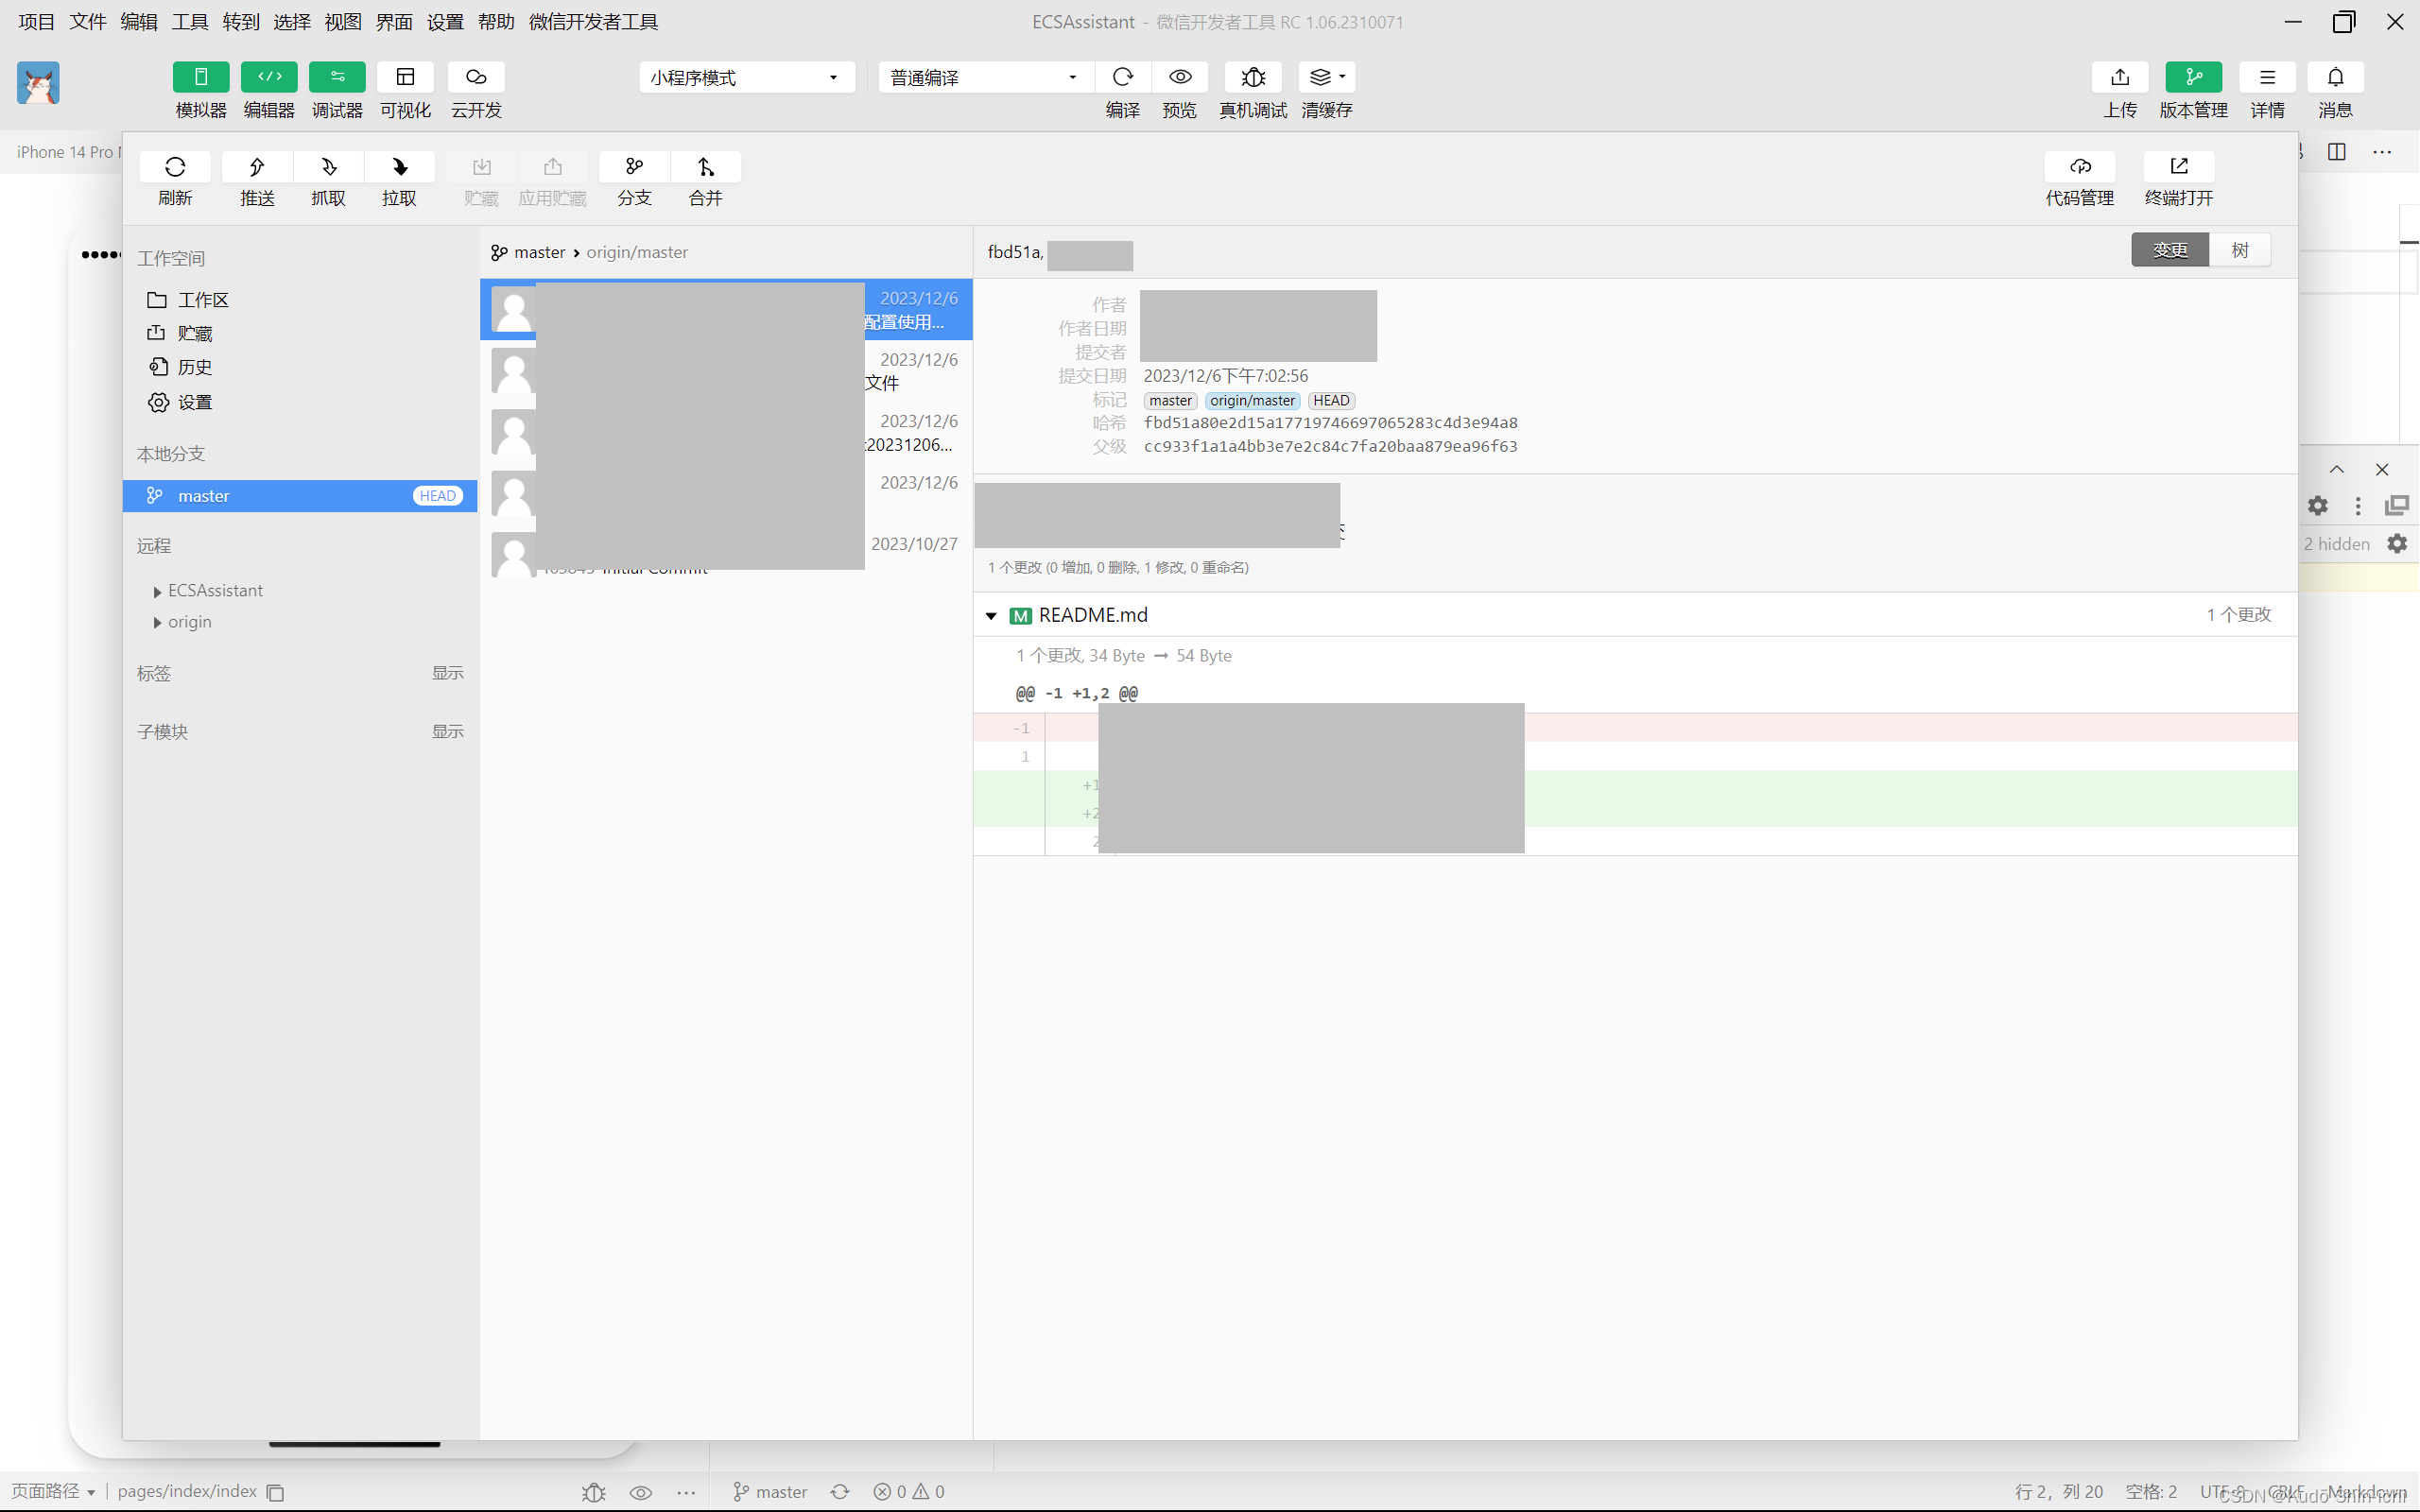Viewport: 2420px width, 1512px height.
Task: Copy page path icon beside pages/index/index
Action: click(x=276, y=1492)
